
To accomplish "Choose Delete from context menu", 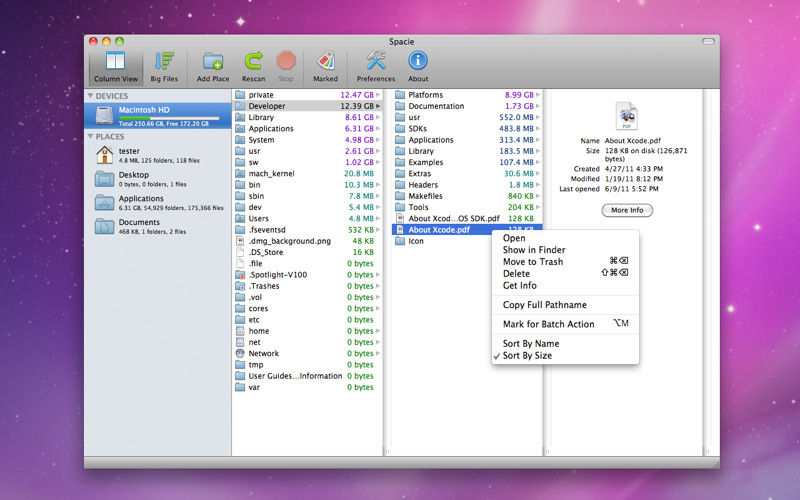I will 565,273.
